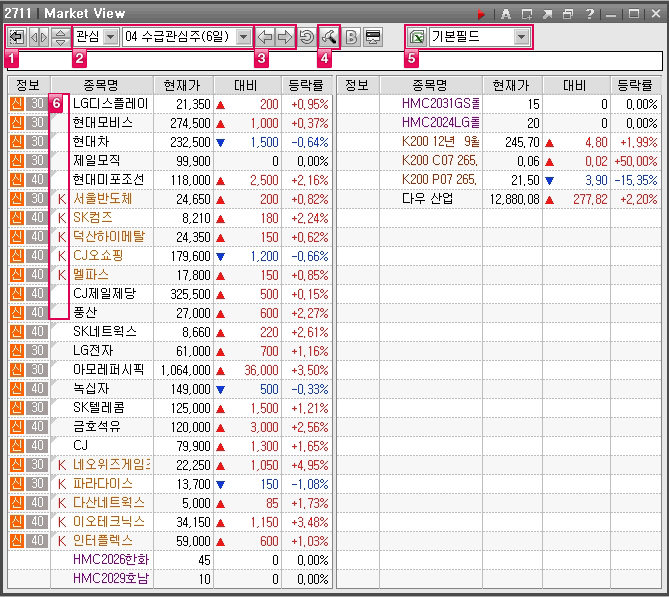Click the 40 badge on 현대미포조선 row
This screenshot has height=597, width=669.
[x=37, y=180]
